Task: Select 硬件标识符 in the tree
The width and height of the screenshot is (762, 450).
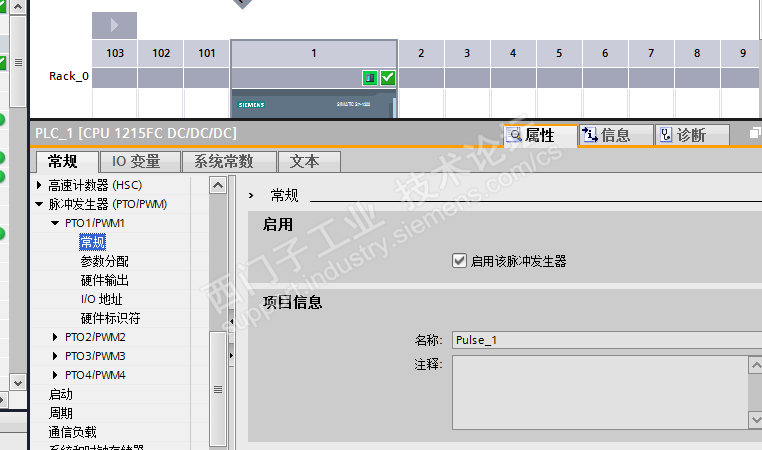Action: [x=110, y=318]
